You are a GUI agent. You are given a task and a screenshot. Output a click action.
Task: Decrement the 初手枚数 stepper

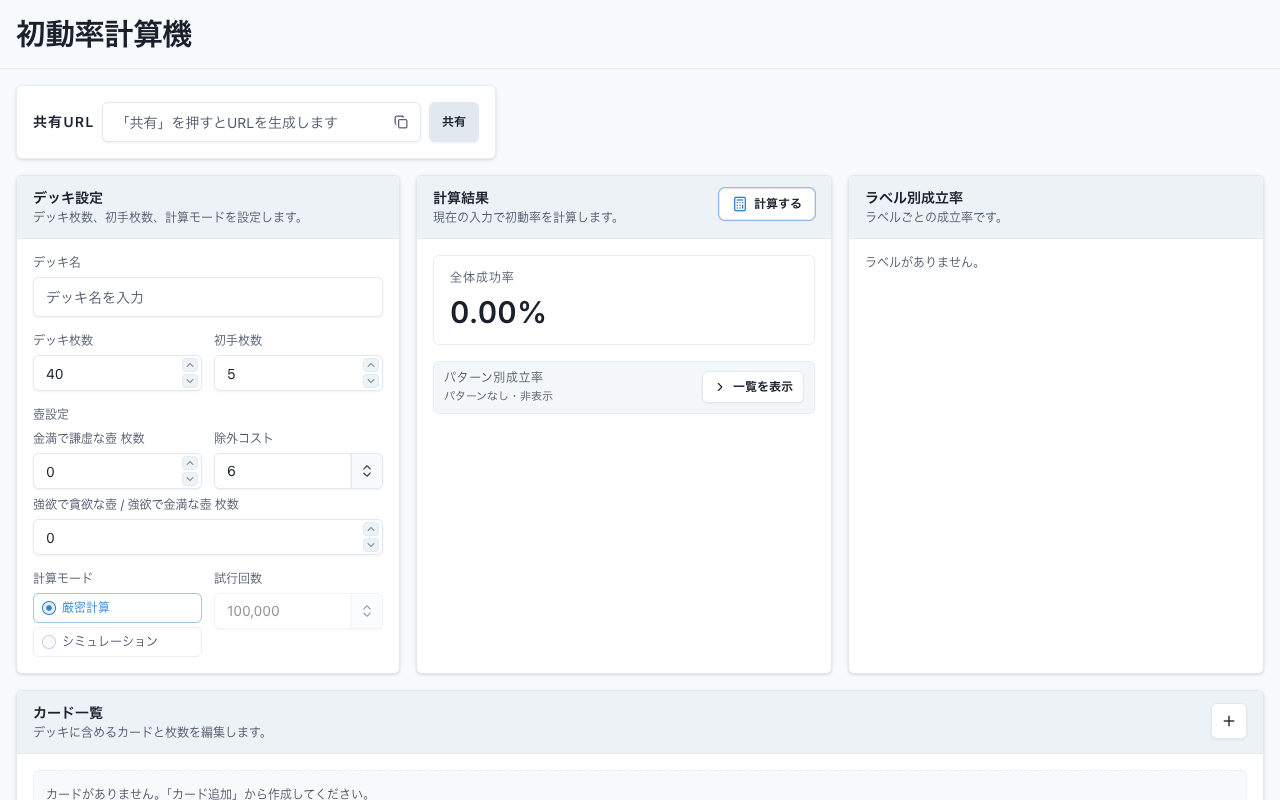pyautogui.click(x=371, y=381)
